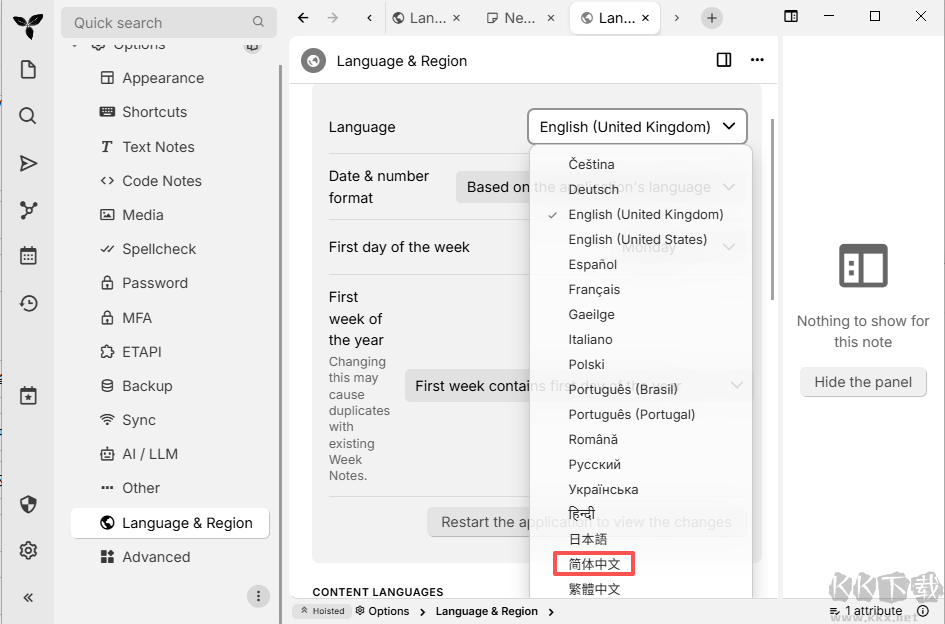
Task: Click the settings page vertical scrollbar
Action: (772, 209)
